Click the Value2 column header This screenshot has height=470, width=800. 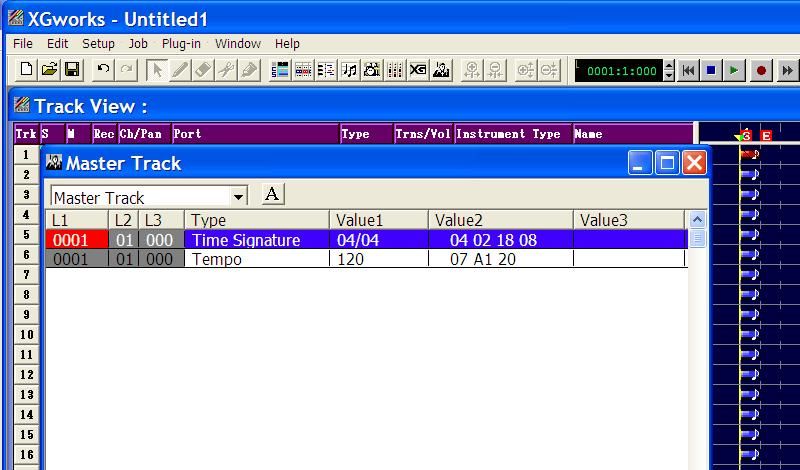coord(501,220)
